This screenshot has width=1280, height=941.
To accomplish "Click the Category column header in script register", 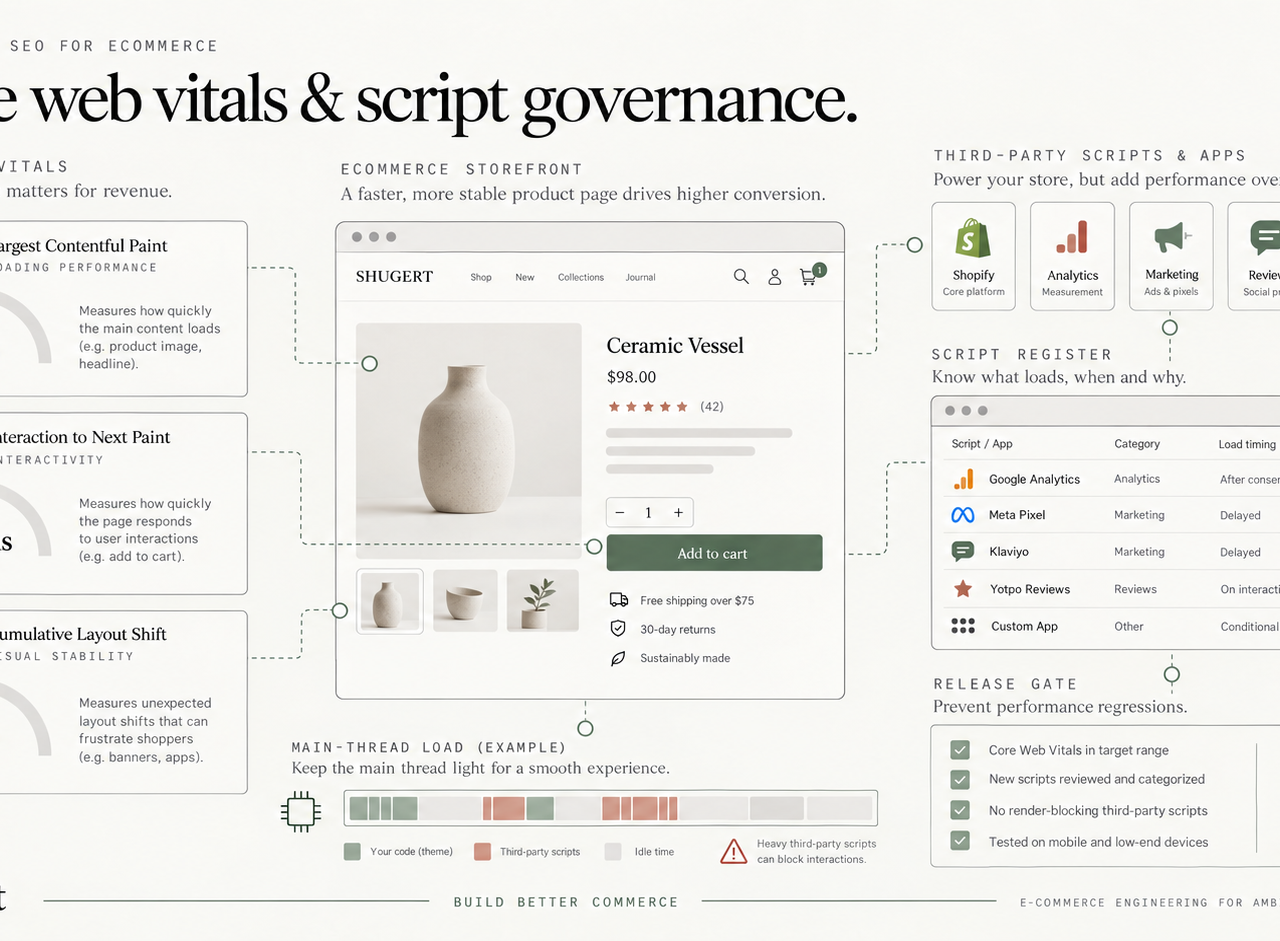I will tap(1137, 444).
